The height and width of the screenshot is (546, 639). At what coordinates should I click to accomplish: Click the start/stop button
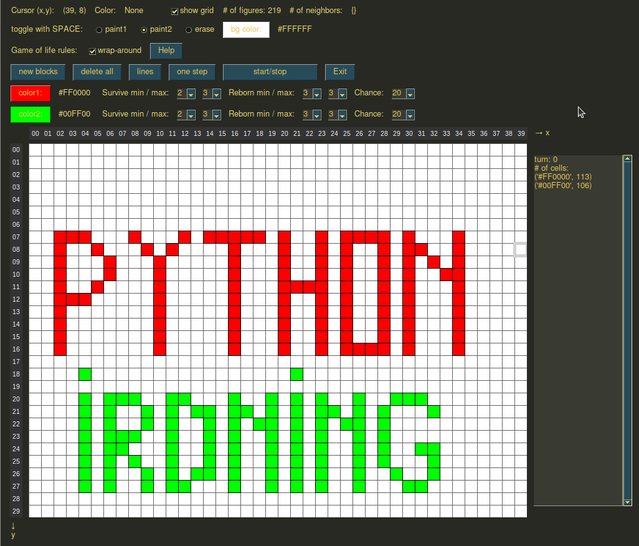click(x=270, y=72)
